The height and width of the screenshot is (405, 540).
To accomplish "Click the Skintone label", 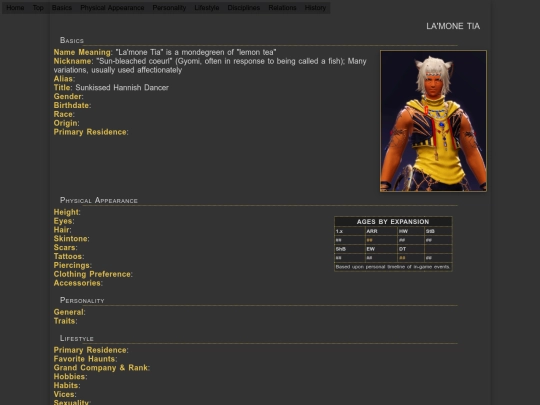I will [71, 239].
